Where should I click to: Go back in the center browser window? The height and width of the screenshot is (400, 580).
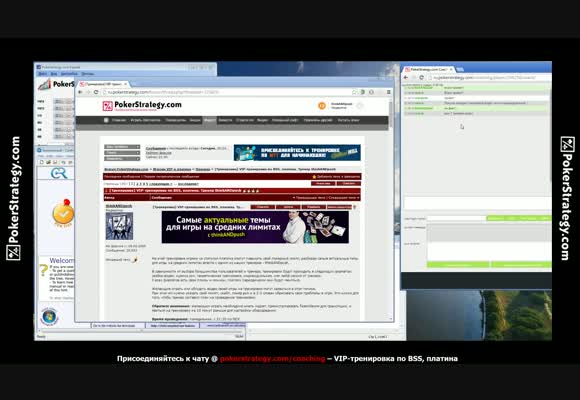tap(81, 92)
